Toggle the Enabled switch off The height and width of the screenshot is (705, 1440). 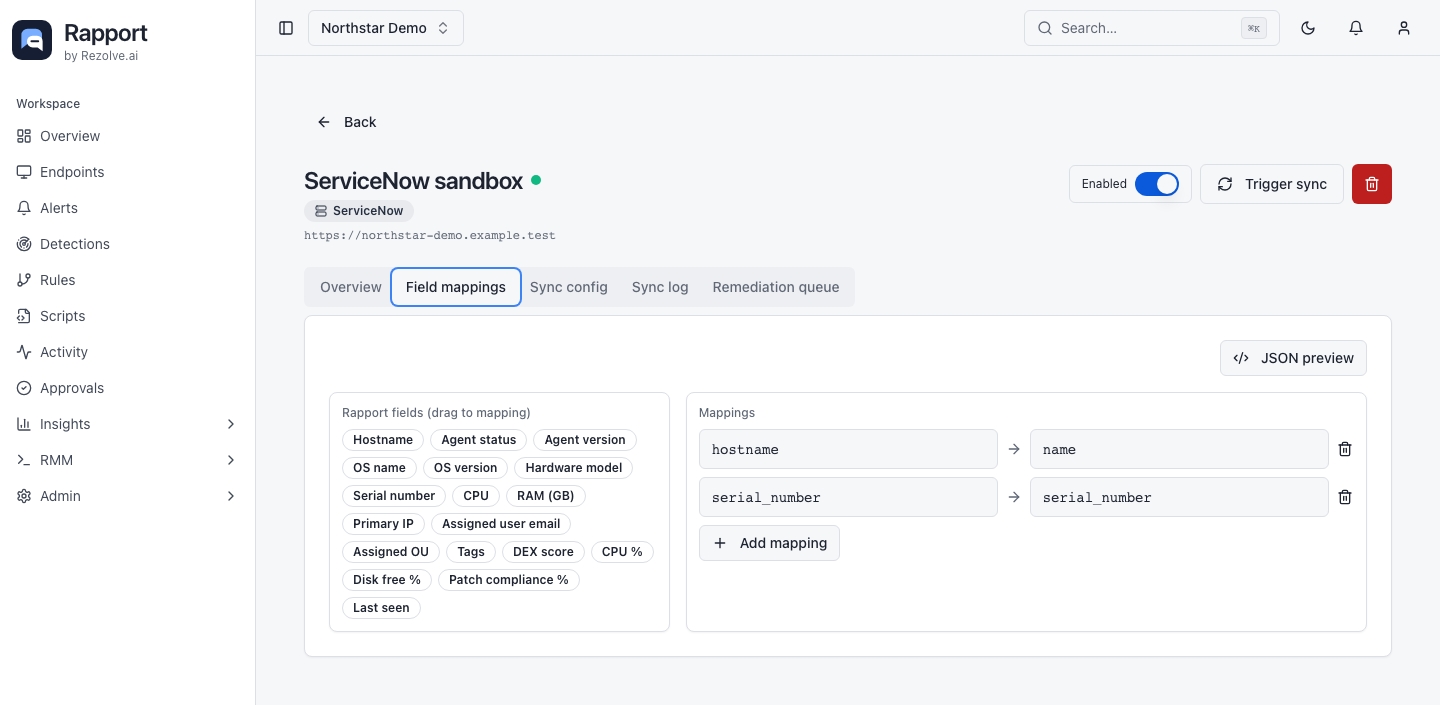1157,184
